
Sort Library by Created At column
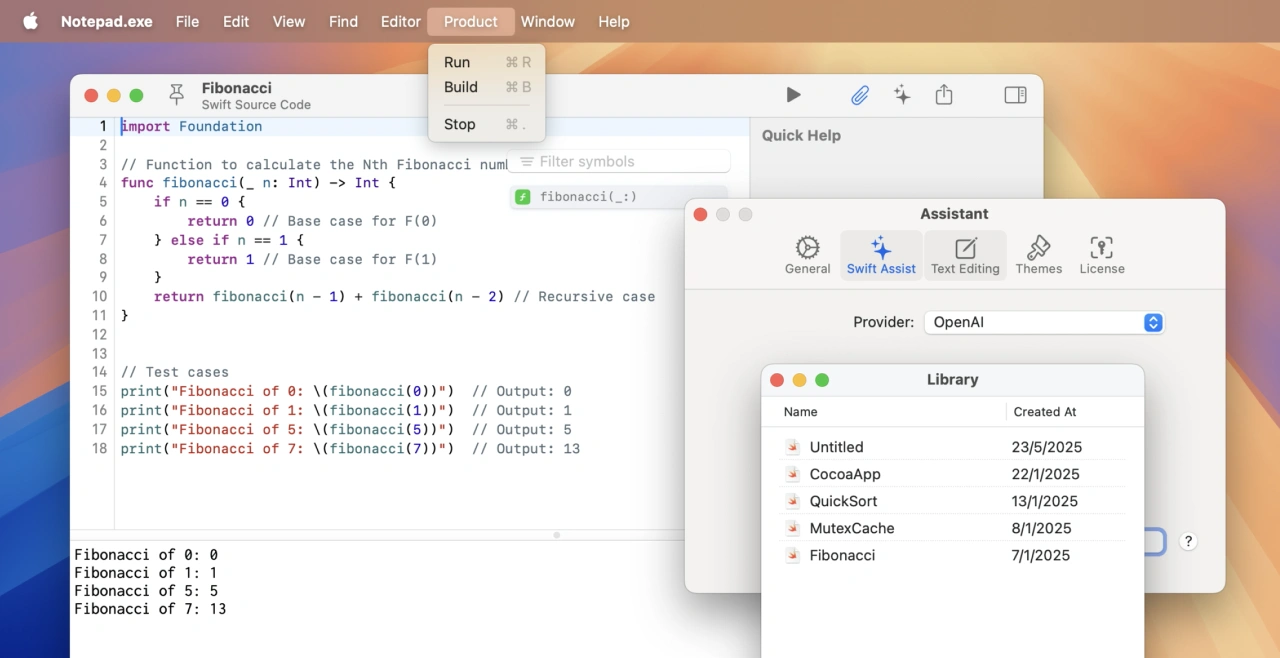point(1045,412)
